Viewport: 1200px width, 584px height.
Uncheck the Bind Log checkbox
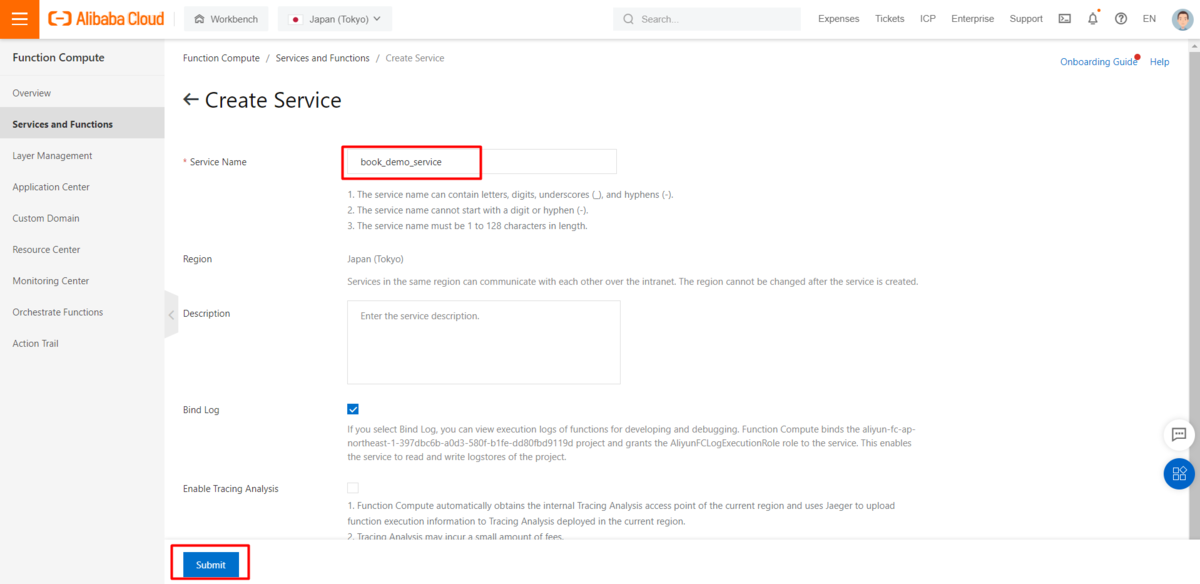pyautogui.click(x=353, y=409)
